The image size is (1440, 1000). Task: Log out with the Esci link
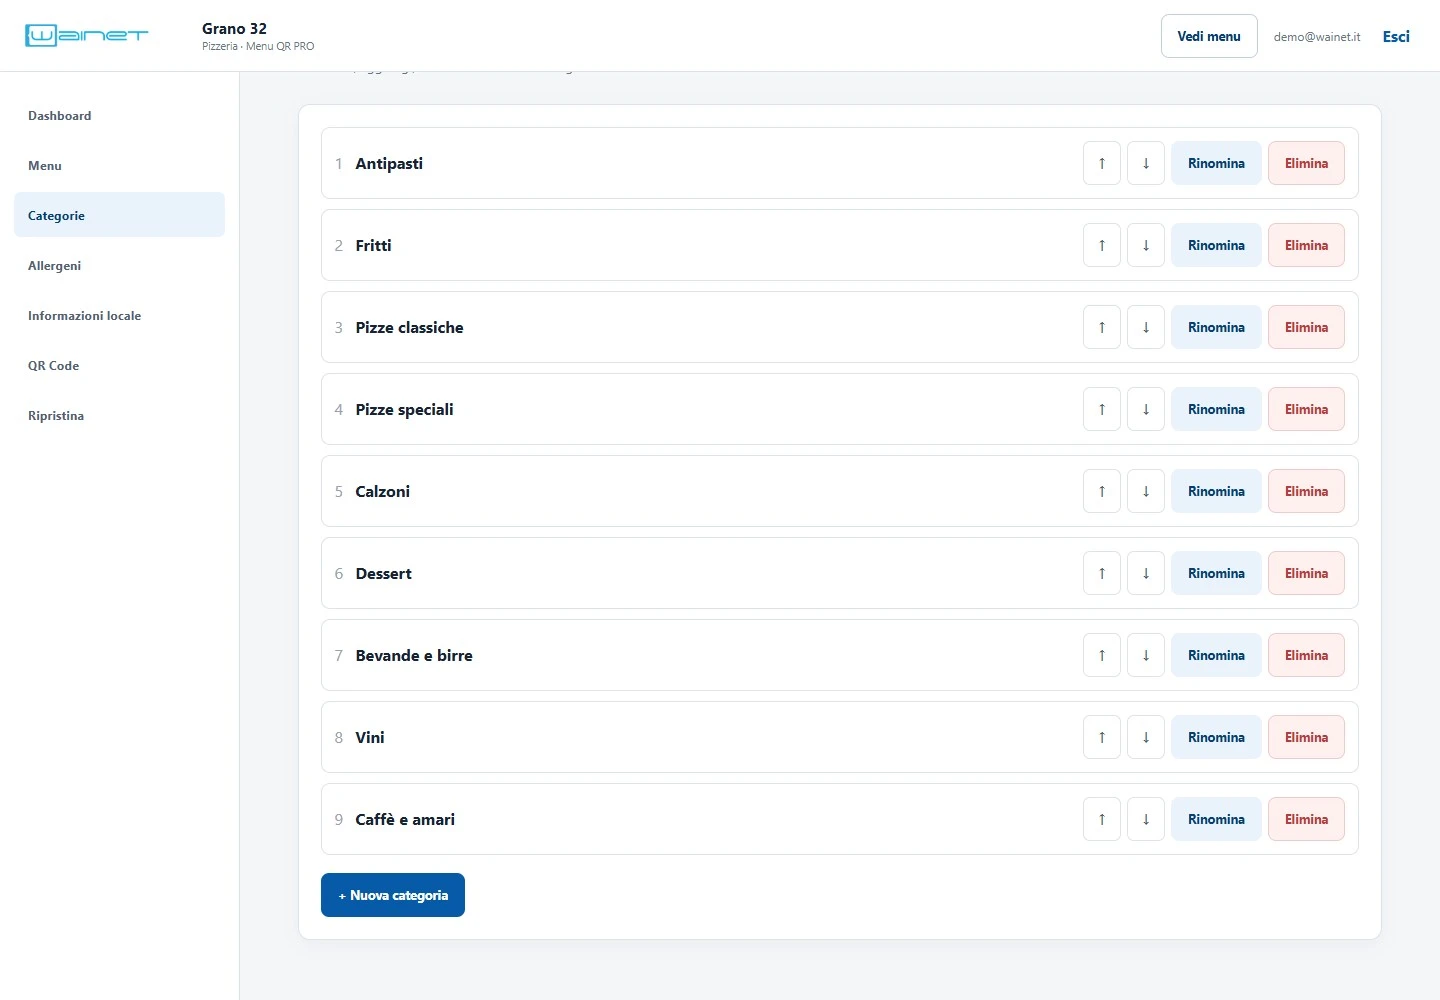(x=1396, y=36)
